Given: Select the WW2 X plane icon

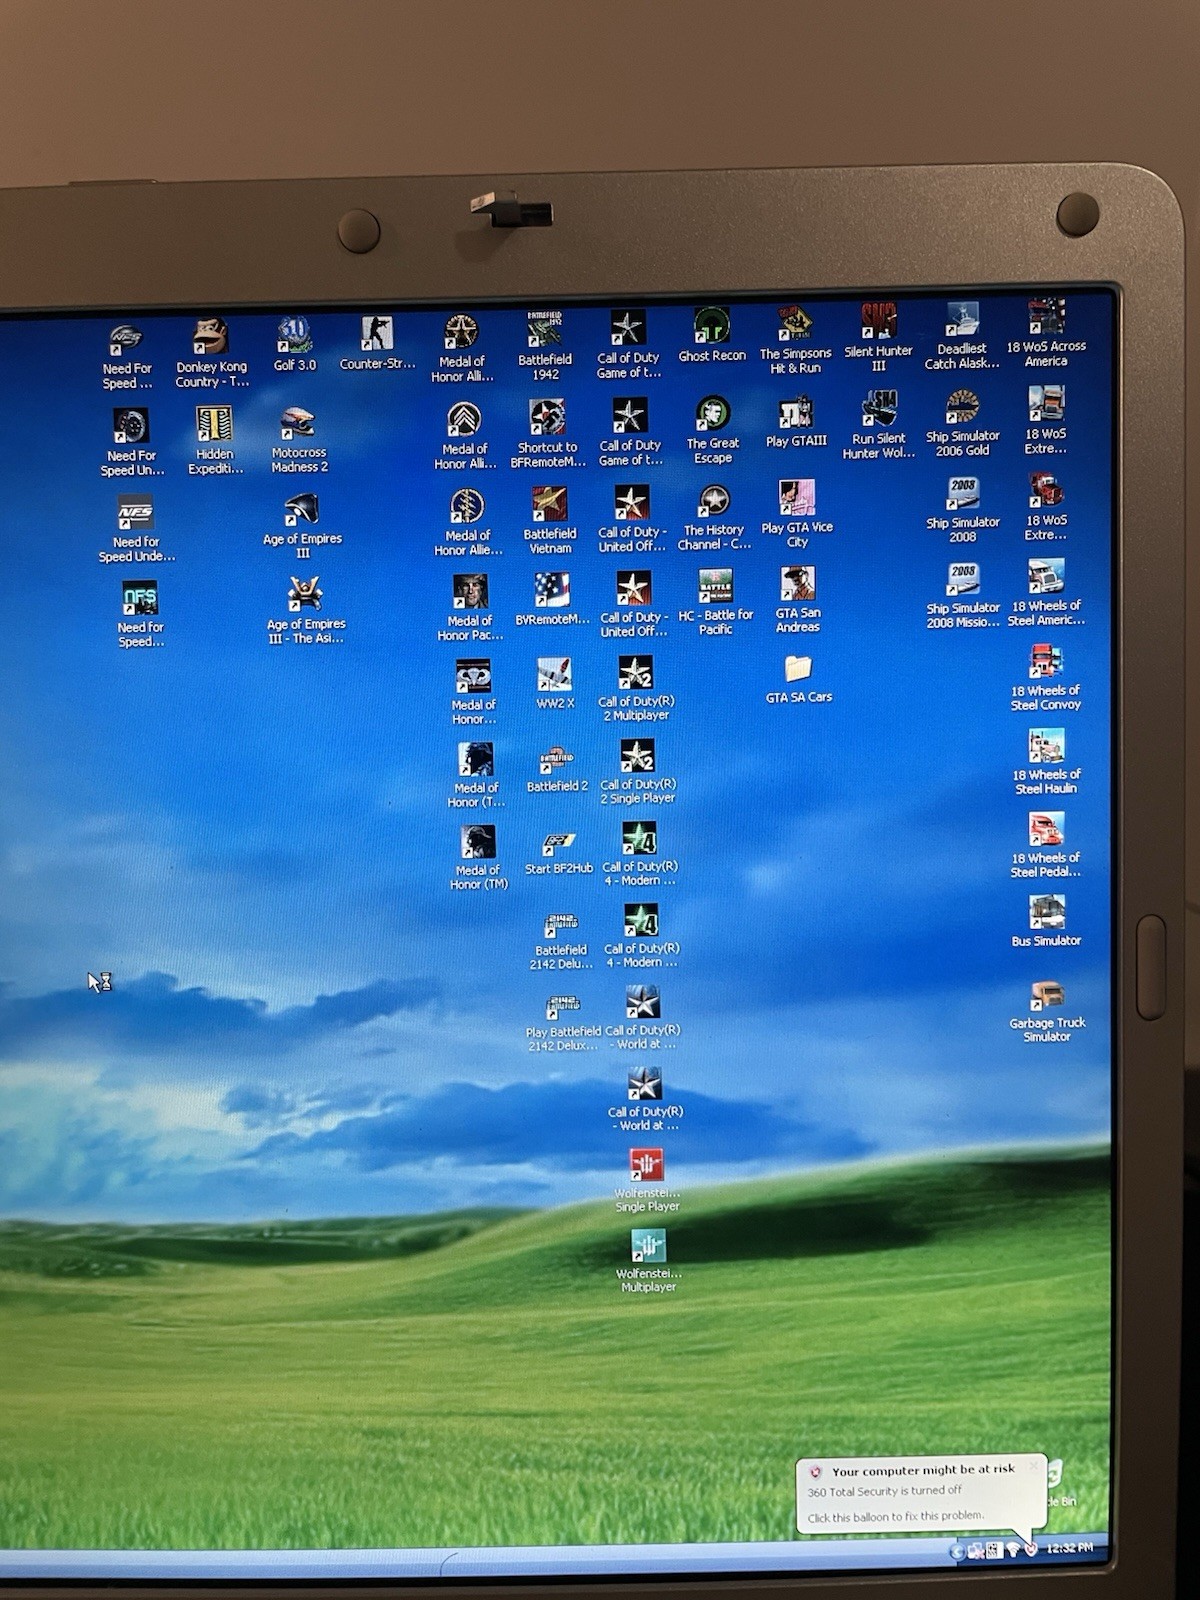Looking at the screenshot, I should click(x=555, y=683).
